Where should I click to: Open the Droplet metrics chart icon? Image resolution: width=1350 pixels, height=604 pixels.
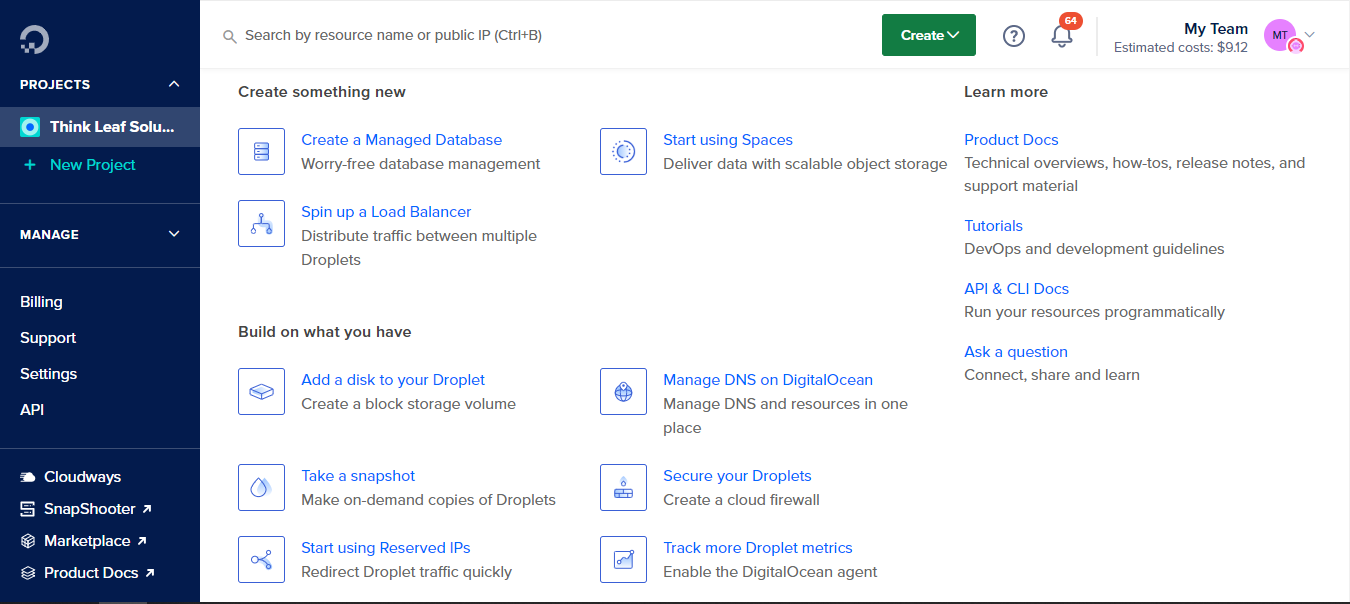coord(624,560)
